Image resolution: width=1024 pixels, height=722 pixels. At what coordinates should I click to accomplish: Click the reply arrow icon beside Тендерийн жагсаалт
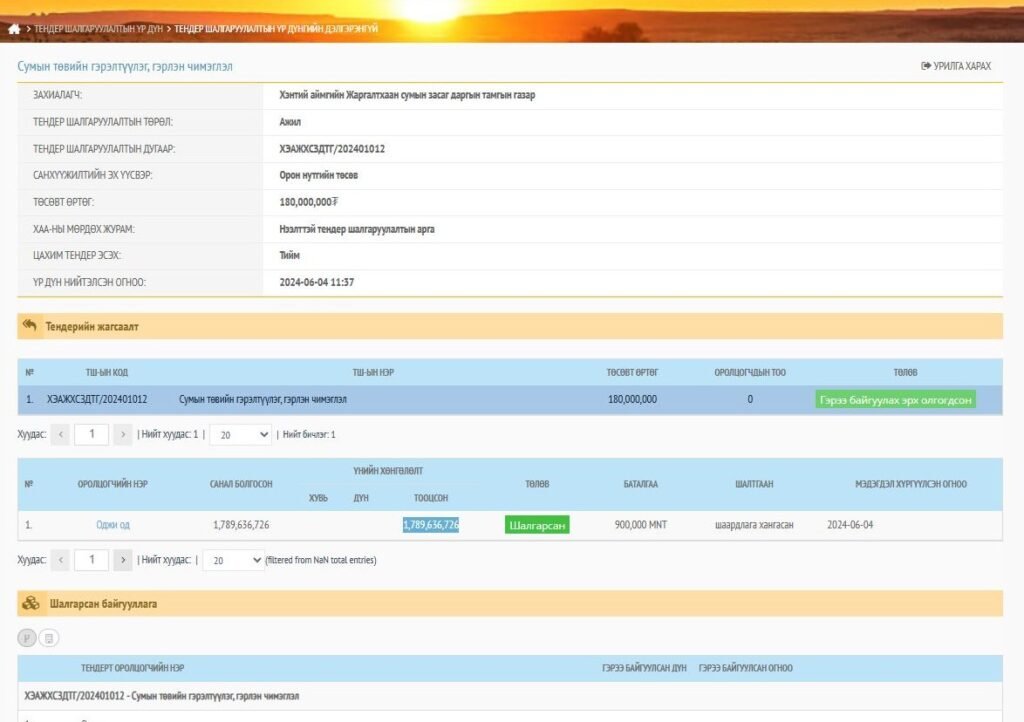[x=29, y=326]
